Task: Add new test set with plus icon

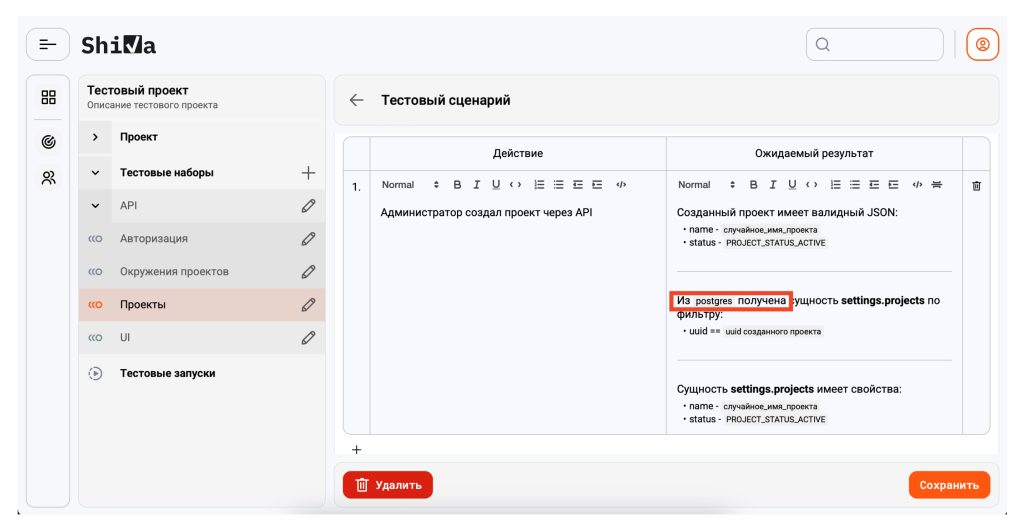Action: (308, 173)
